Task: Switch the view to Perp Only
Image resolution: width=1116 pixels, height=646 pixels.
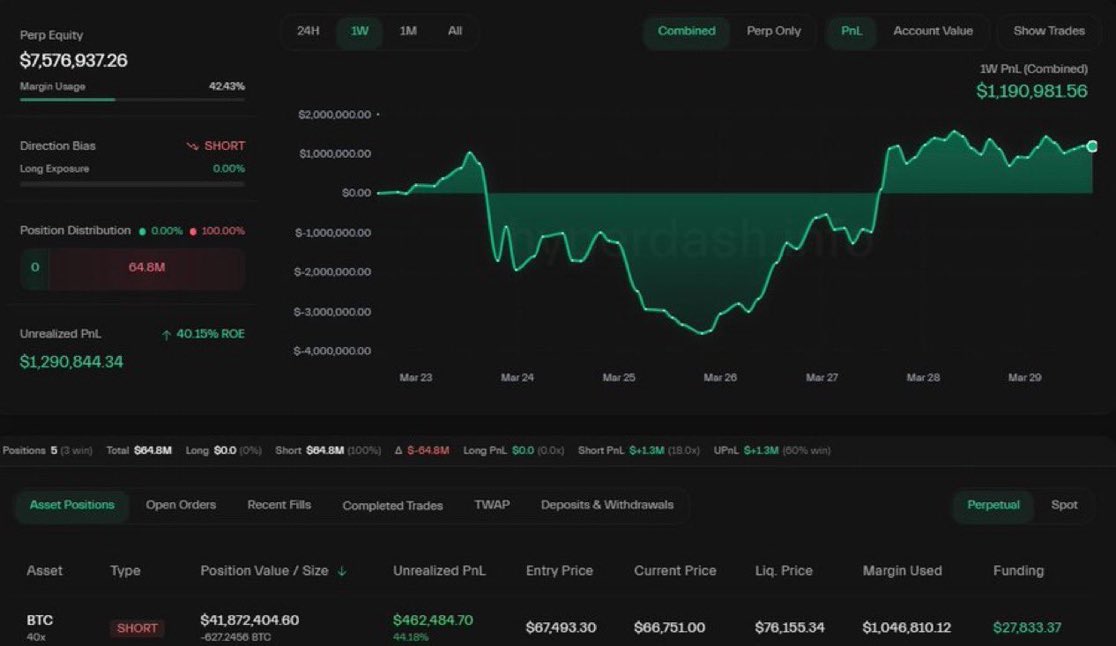Action: click(x=775, y=31)
